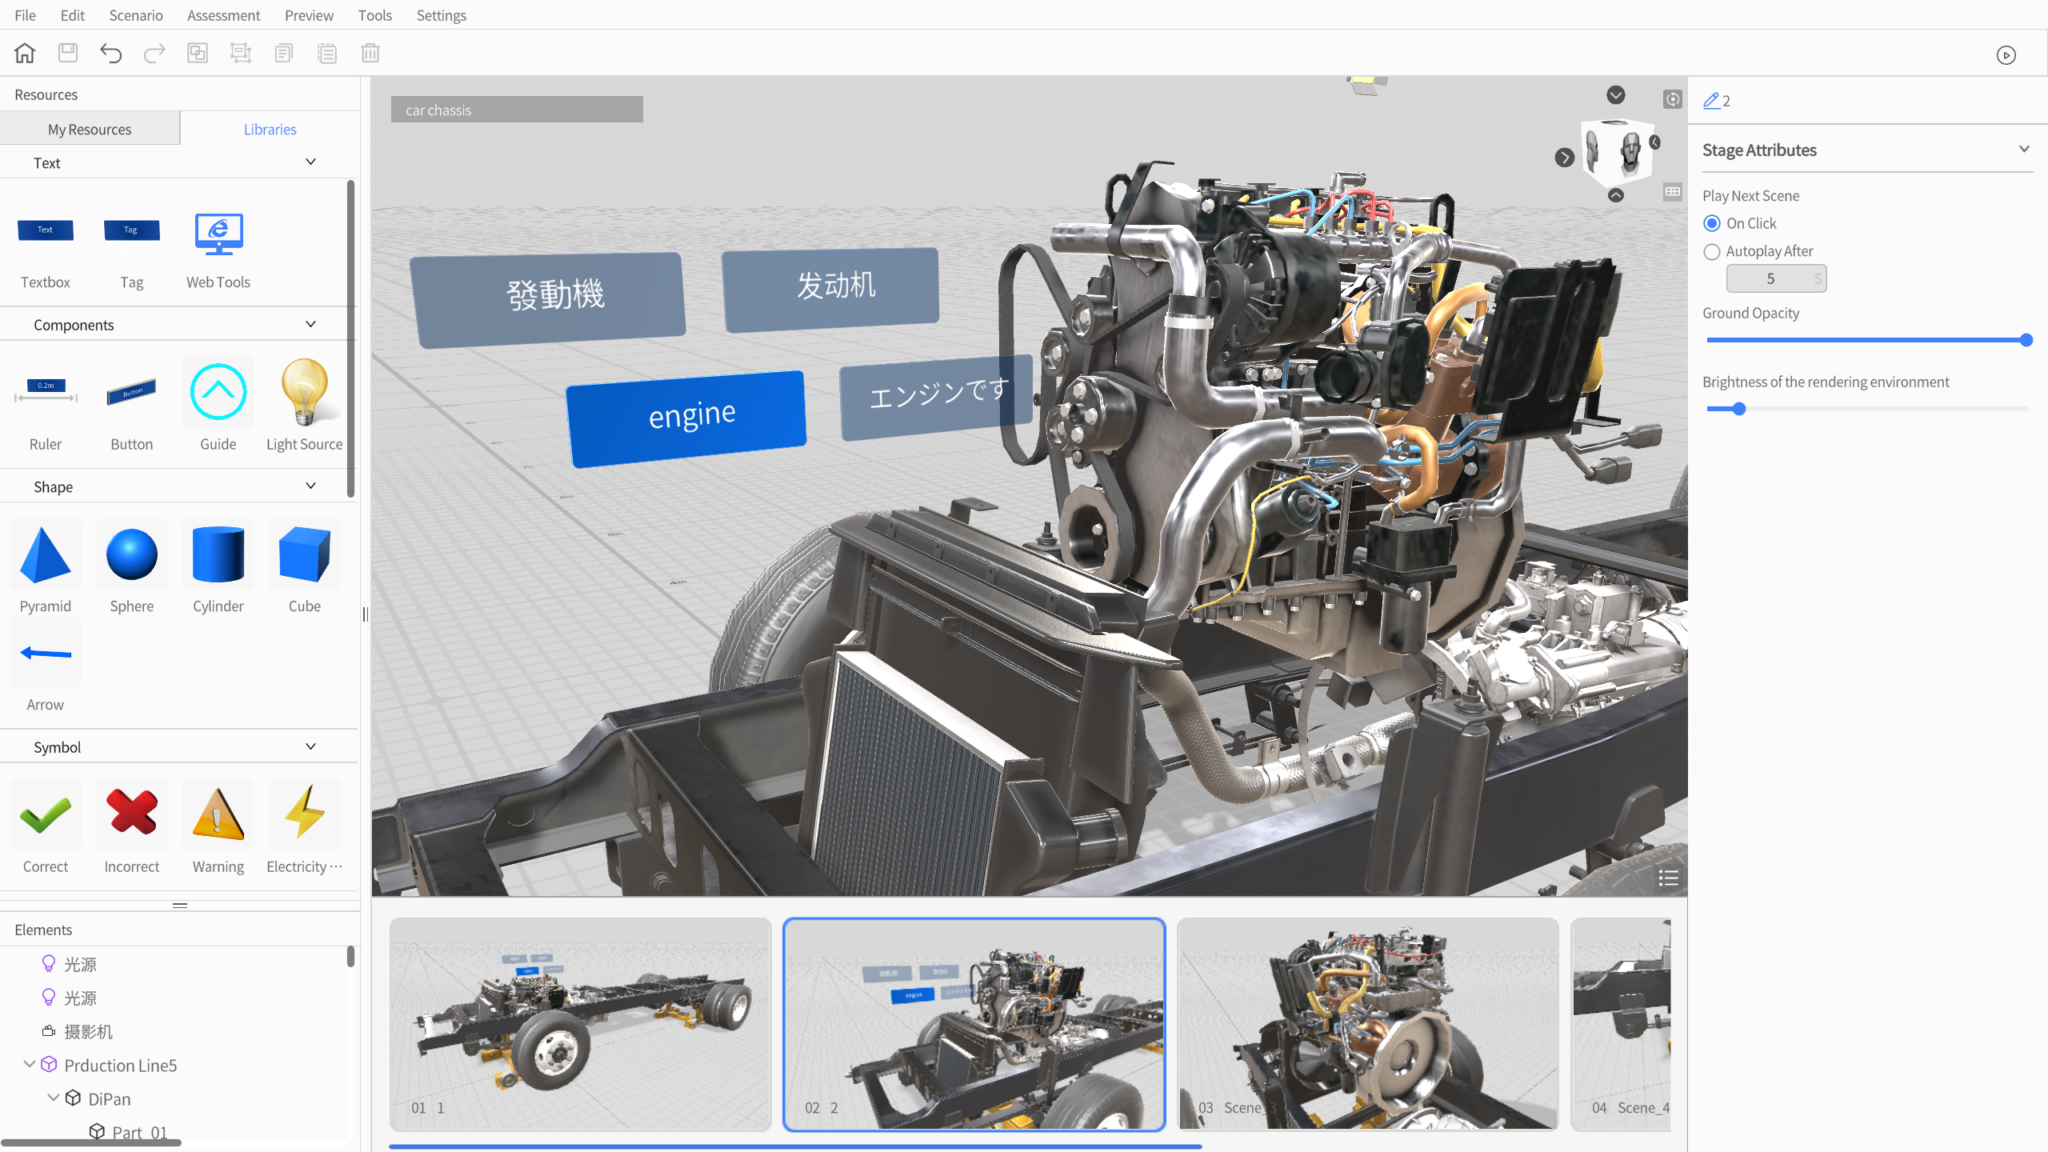
Task: Collapse the Stage Attributes section
Action: pyautogui.click(x=2024, y=148)
